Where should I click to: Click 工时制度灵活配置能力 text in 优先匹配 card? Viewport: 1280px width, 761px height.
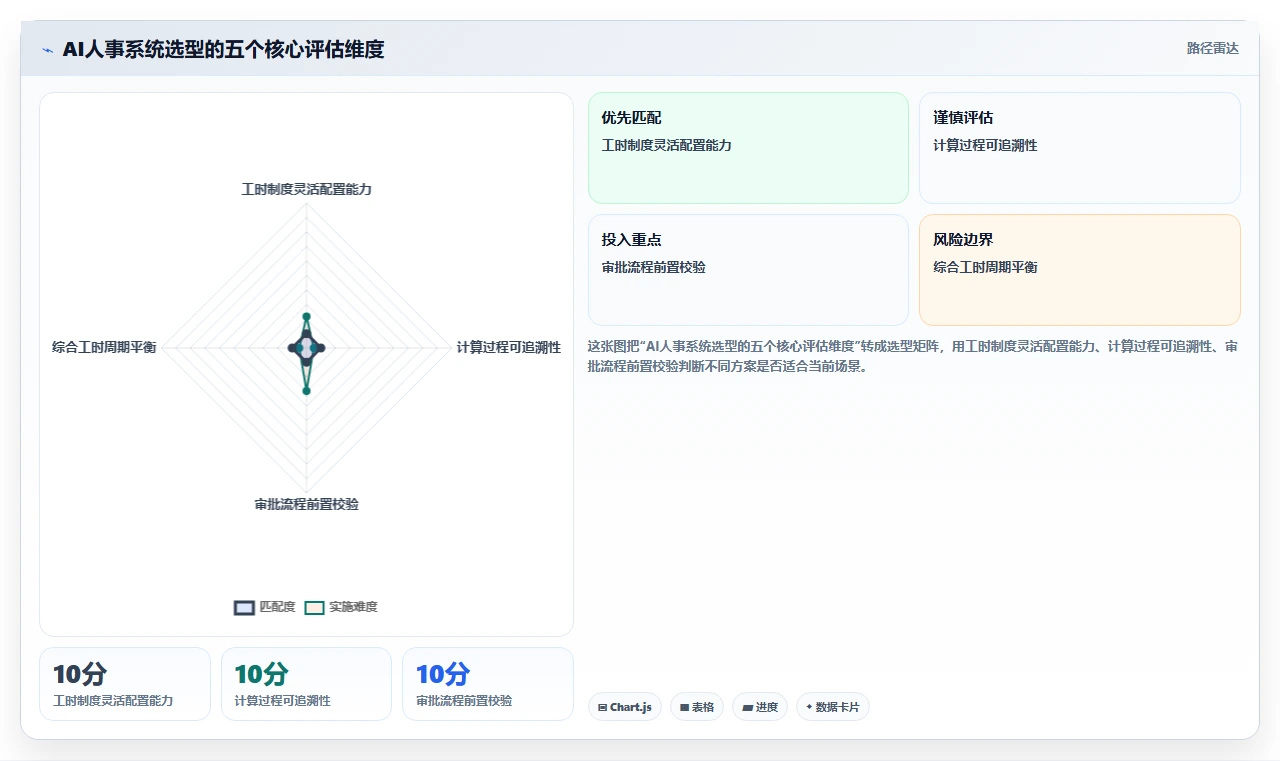[x=667, y=145]
